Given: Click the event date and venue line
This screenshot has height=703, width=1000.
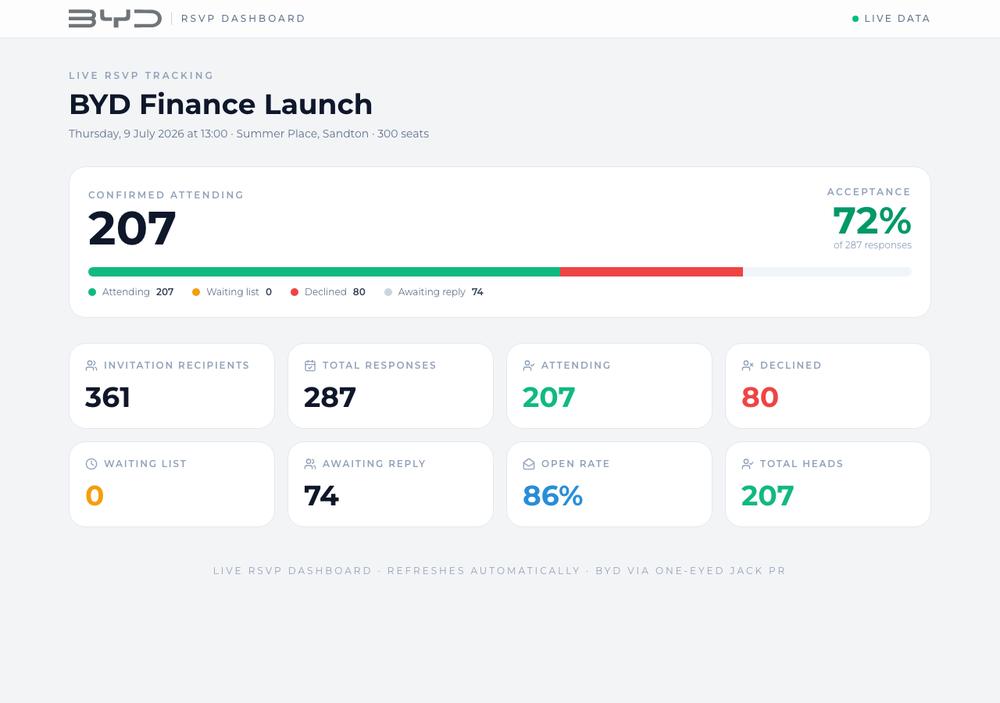Looking at the screenshot, I should click(249, 134).
